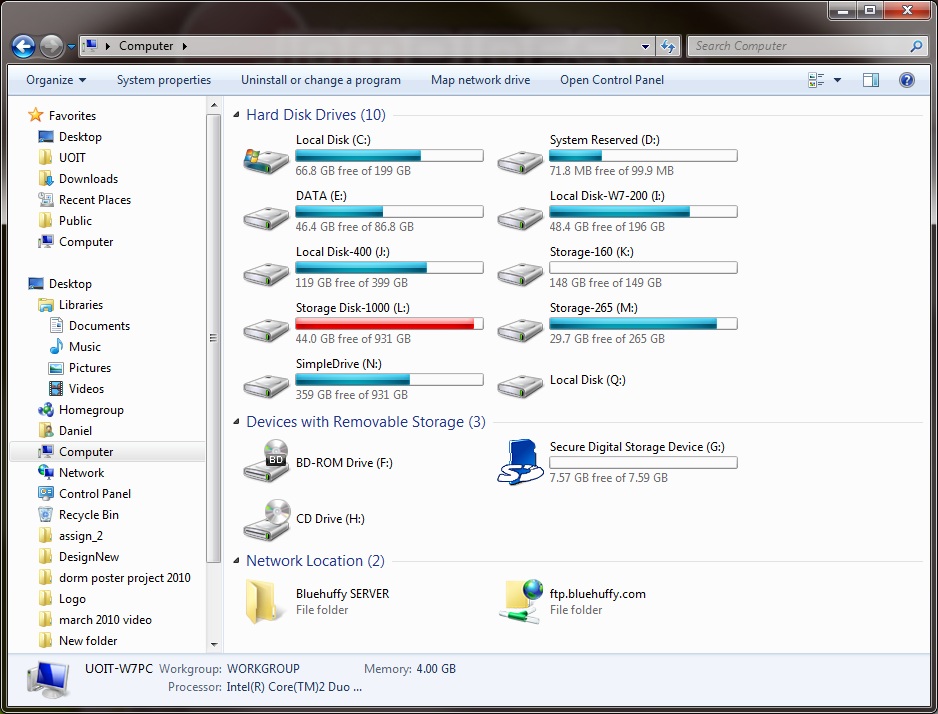
Task: Open the DesignNew folder
Action: (x=89, y=557)
